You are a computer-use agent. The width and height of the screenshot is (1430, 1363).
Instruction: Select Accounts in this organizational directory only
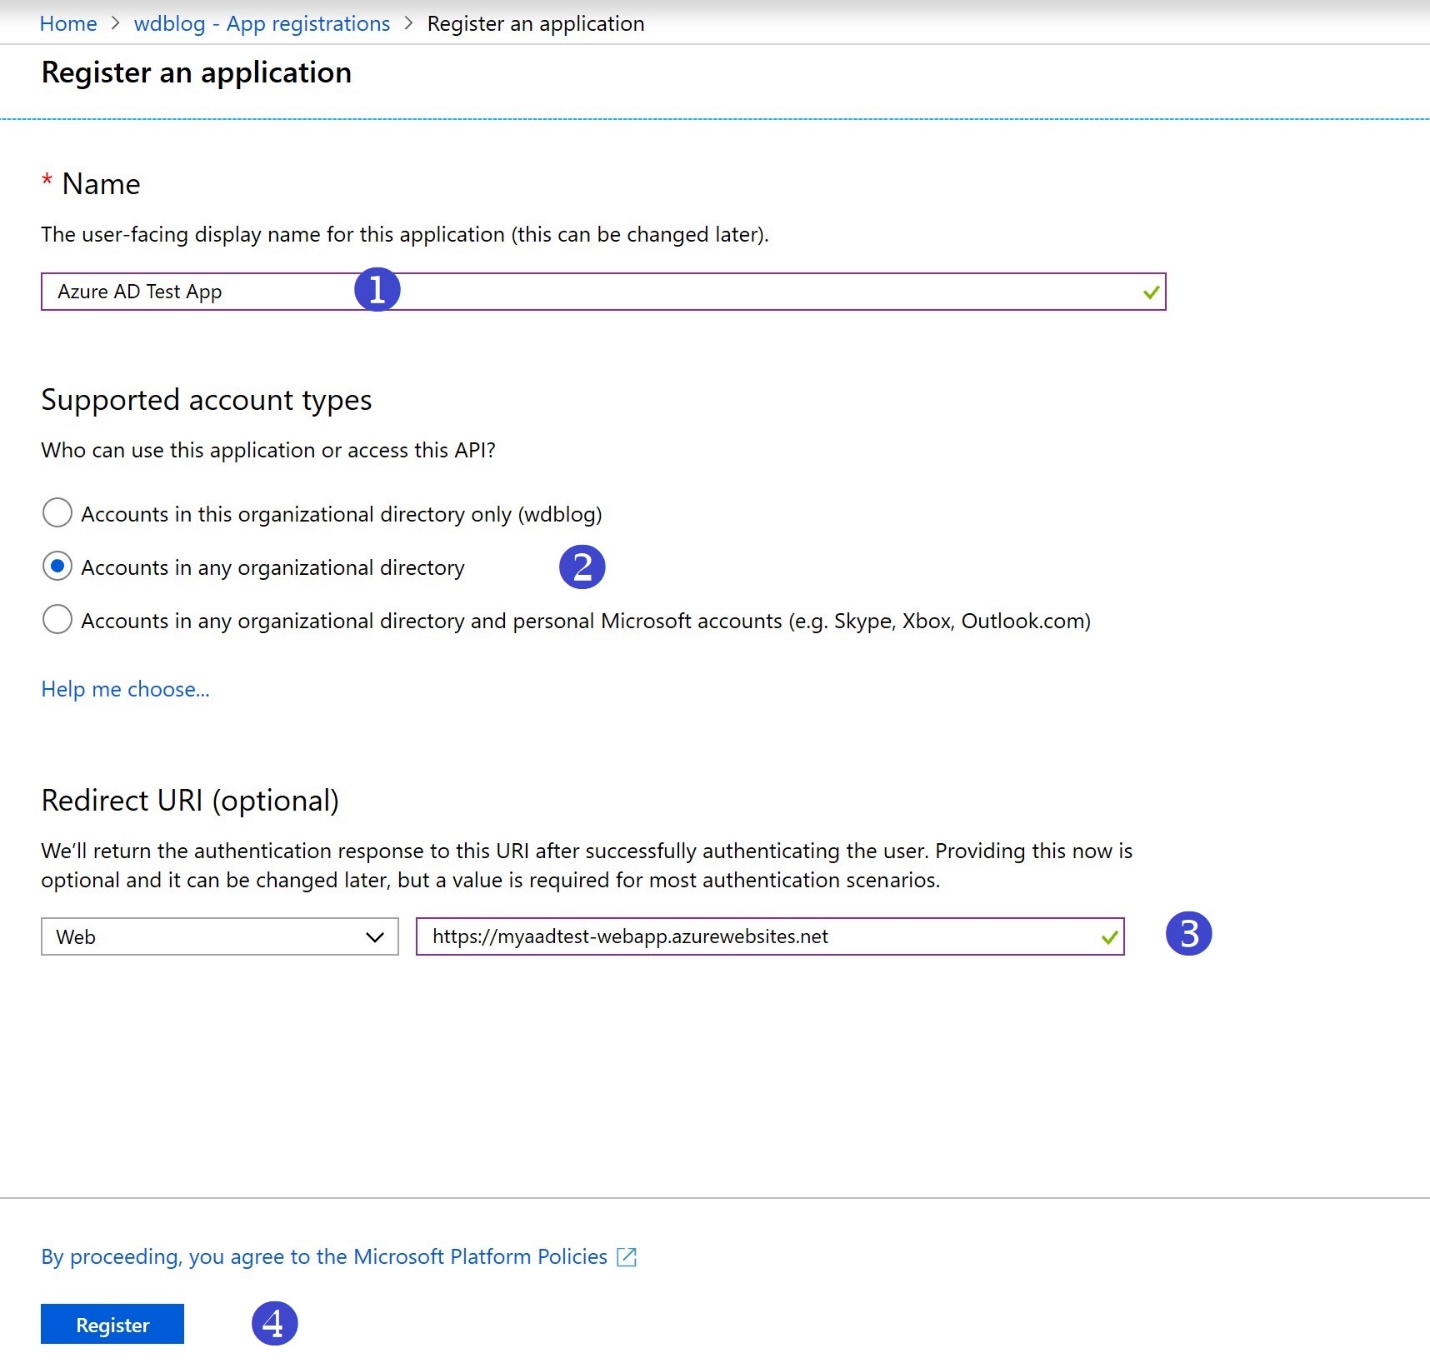click(57, 513)
